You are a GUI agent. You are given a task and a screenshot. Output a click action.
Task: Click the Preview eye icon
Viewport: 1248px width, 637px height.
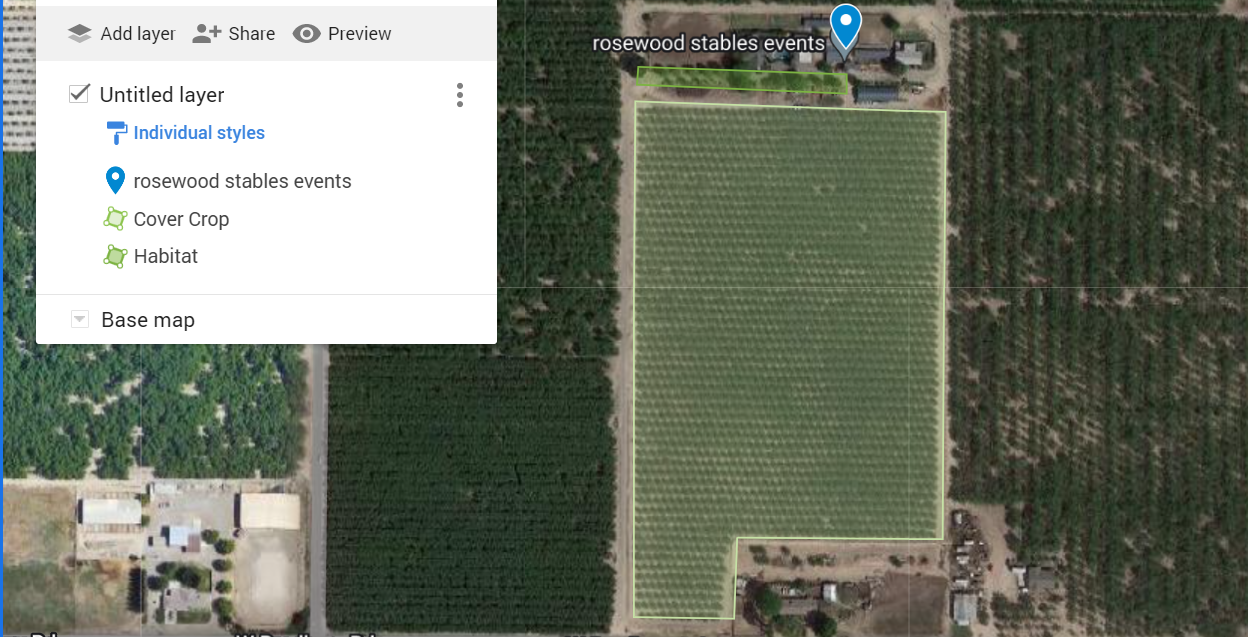tap(306, 34)
